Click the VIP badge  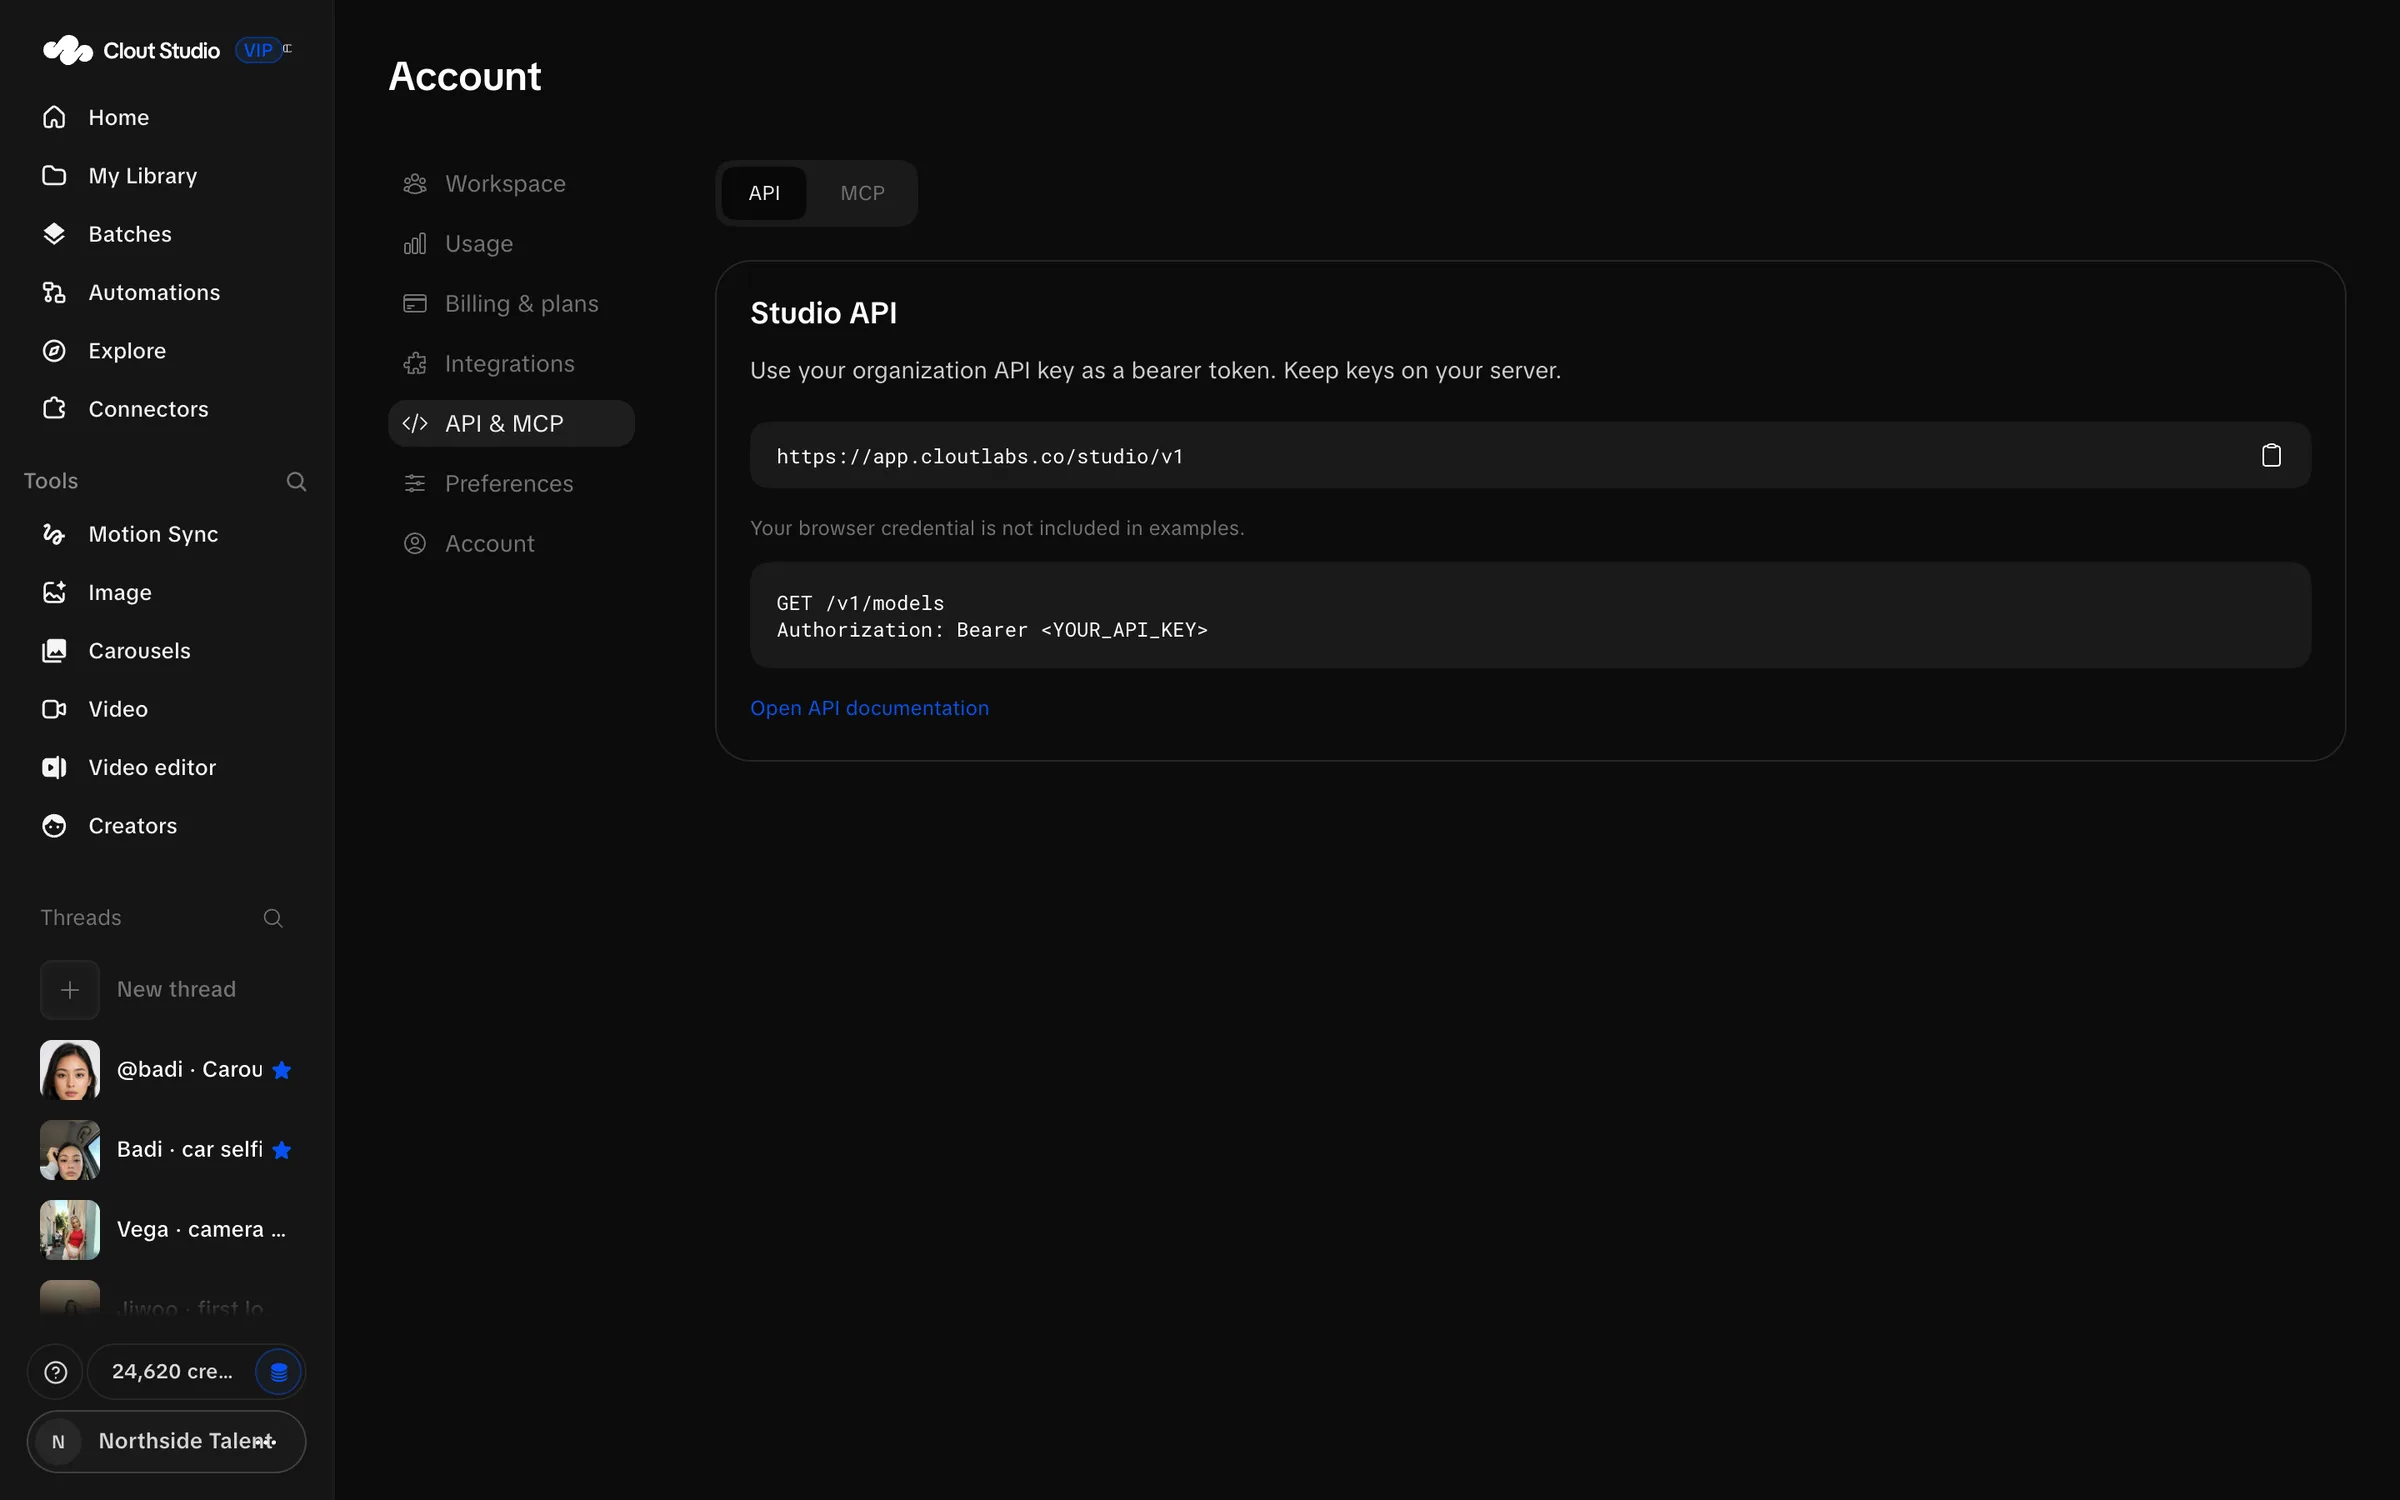click(x=258, y=50)
